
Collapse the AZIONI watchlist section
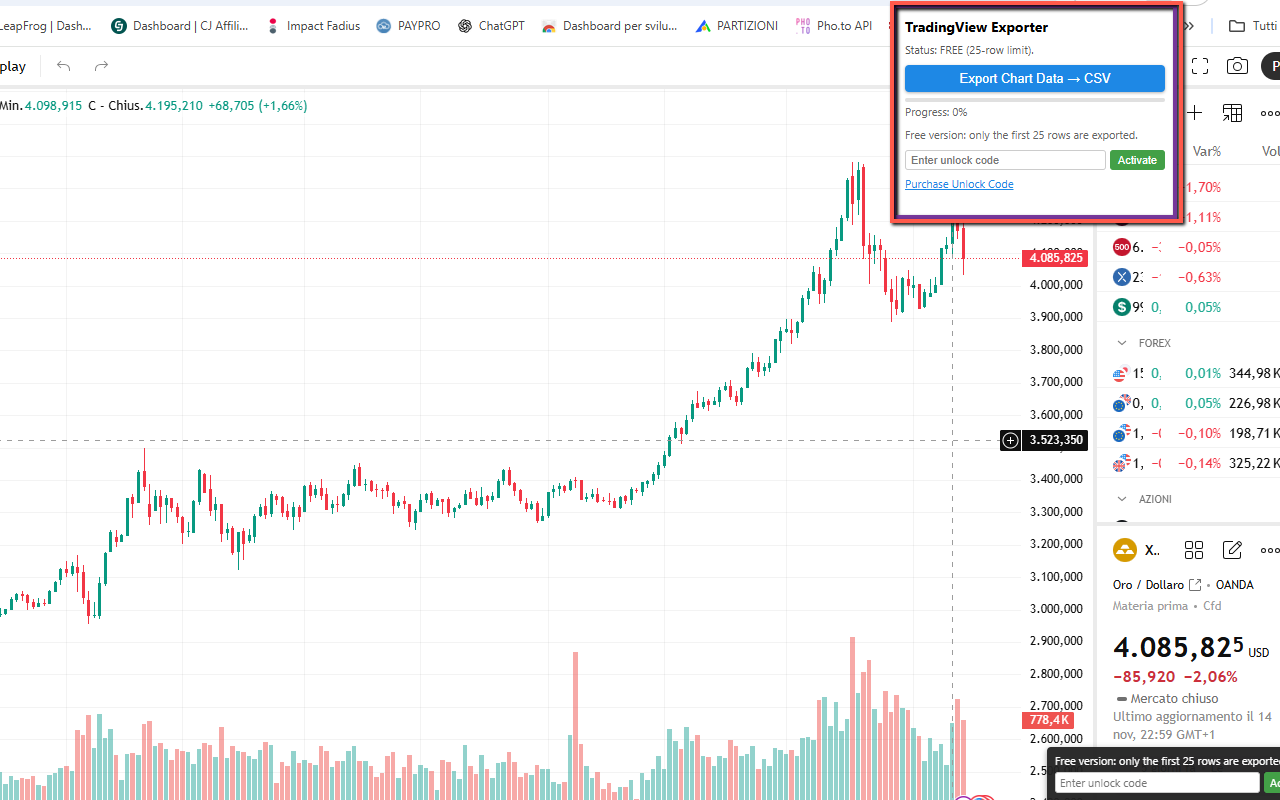point(1124,498)
